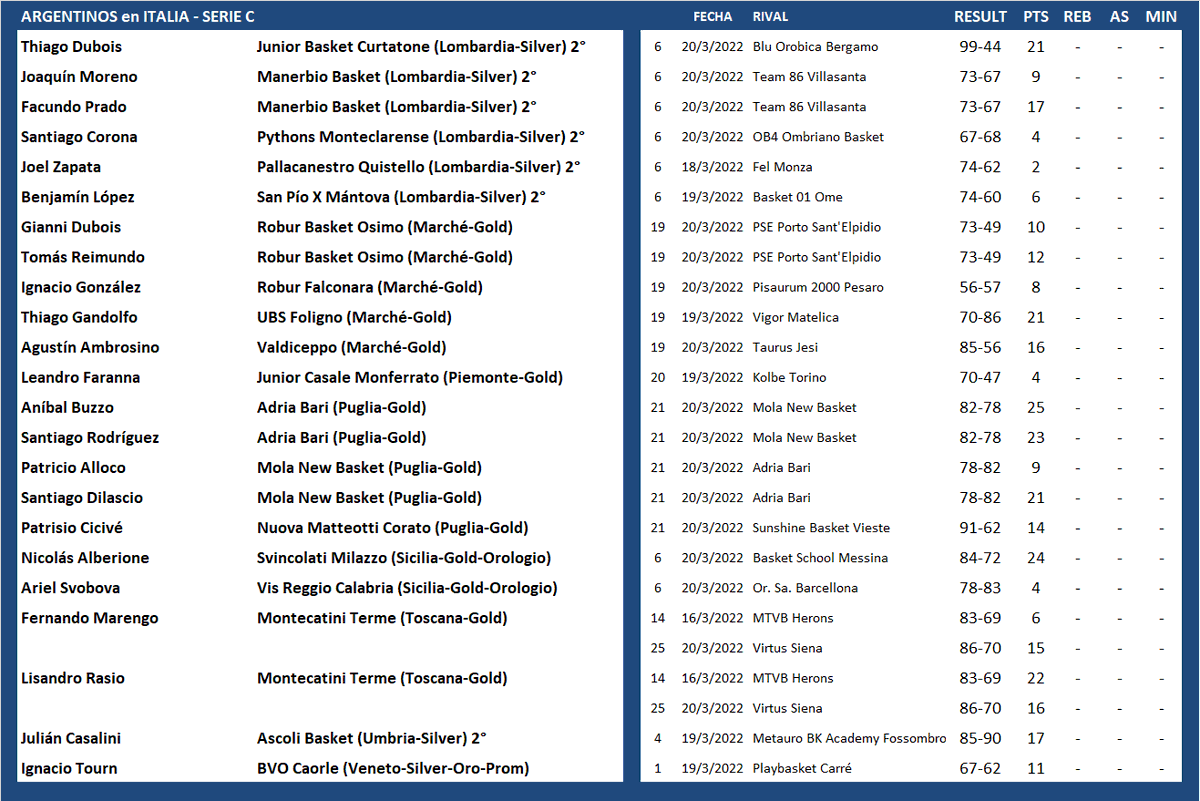
Task: Click player name Ariel Svobova
Action: click(70, 587)
